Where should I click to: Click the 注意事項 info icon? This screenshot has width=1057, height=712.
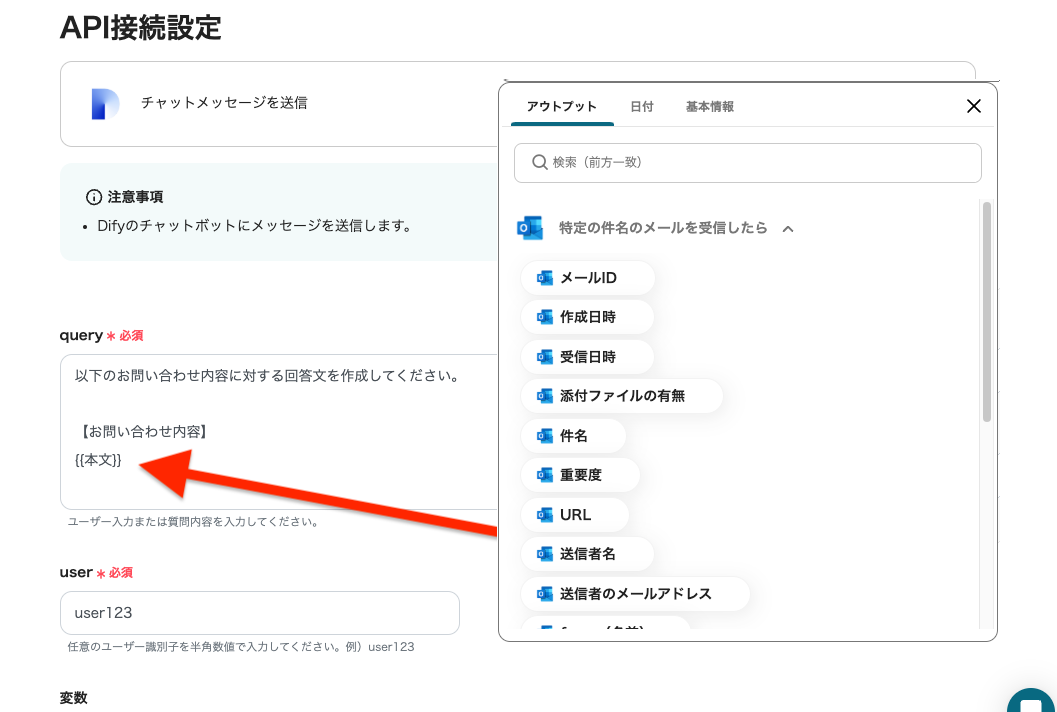pyautogui.click(x=94, y=197)
